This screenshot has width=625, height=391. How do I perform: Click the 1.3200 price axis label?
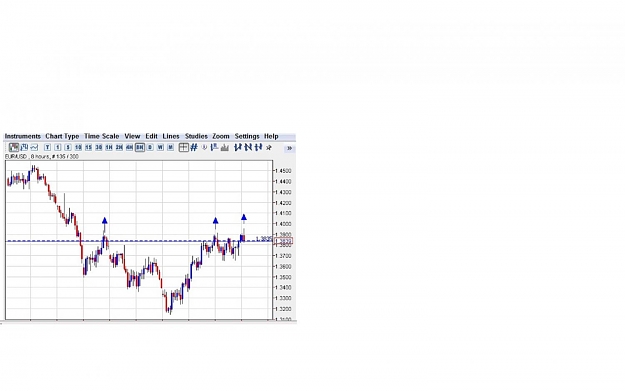point(283,309)
